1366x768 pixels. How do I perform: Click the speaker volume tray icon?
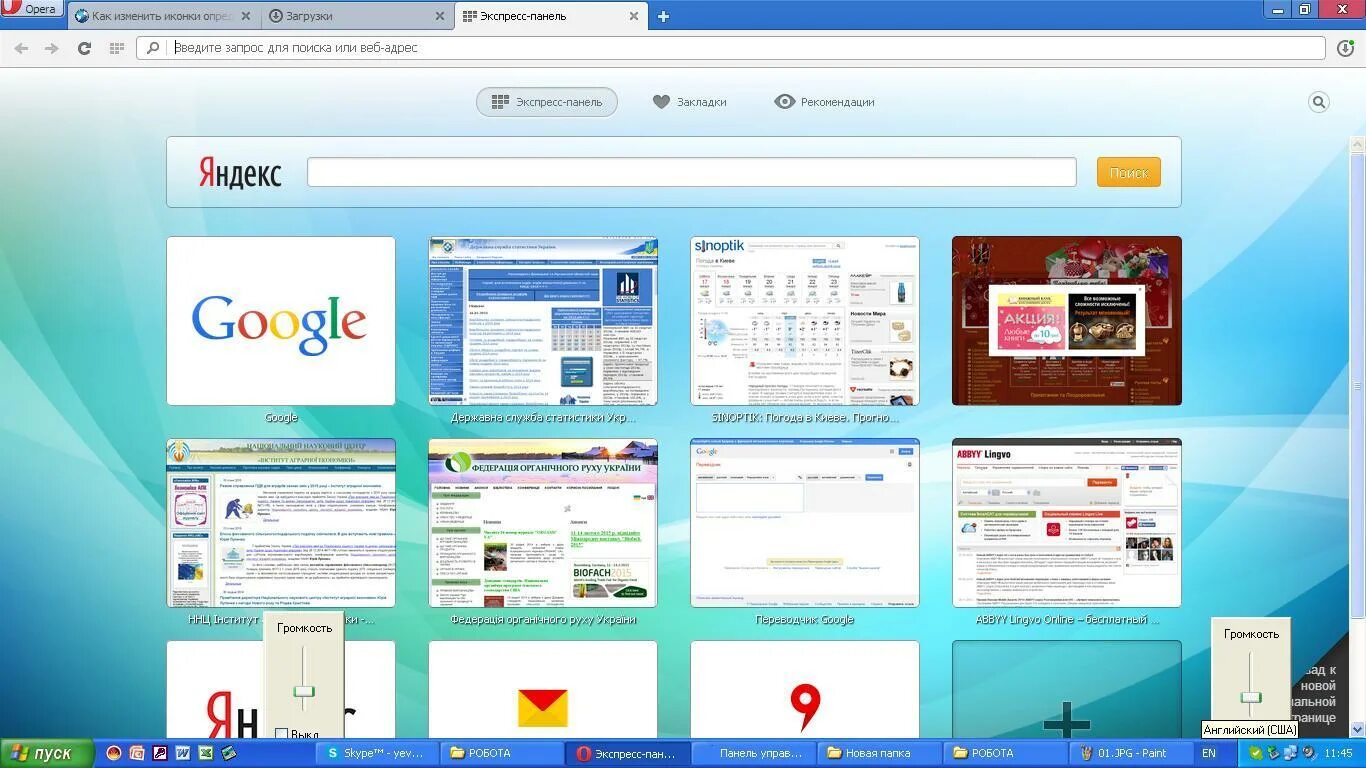pos(1308,753)
